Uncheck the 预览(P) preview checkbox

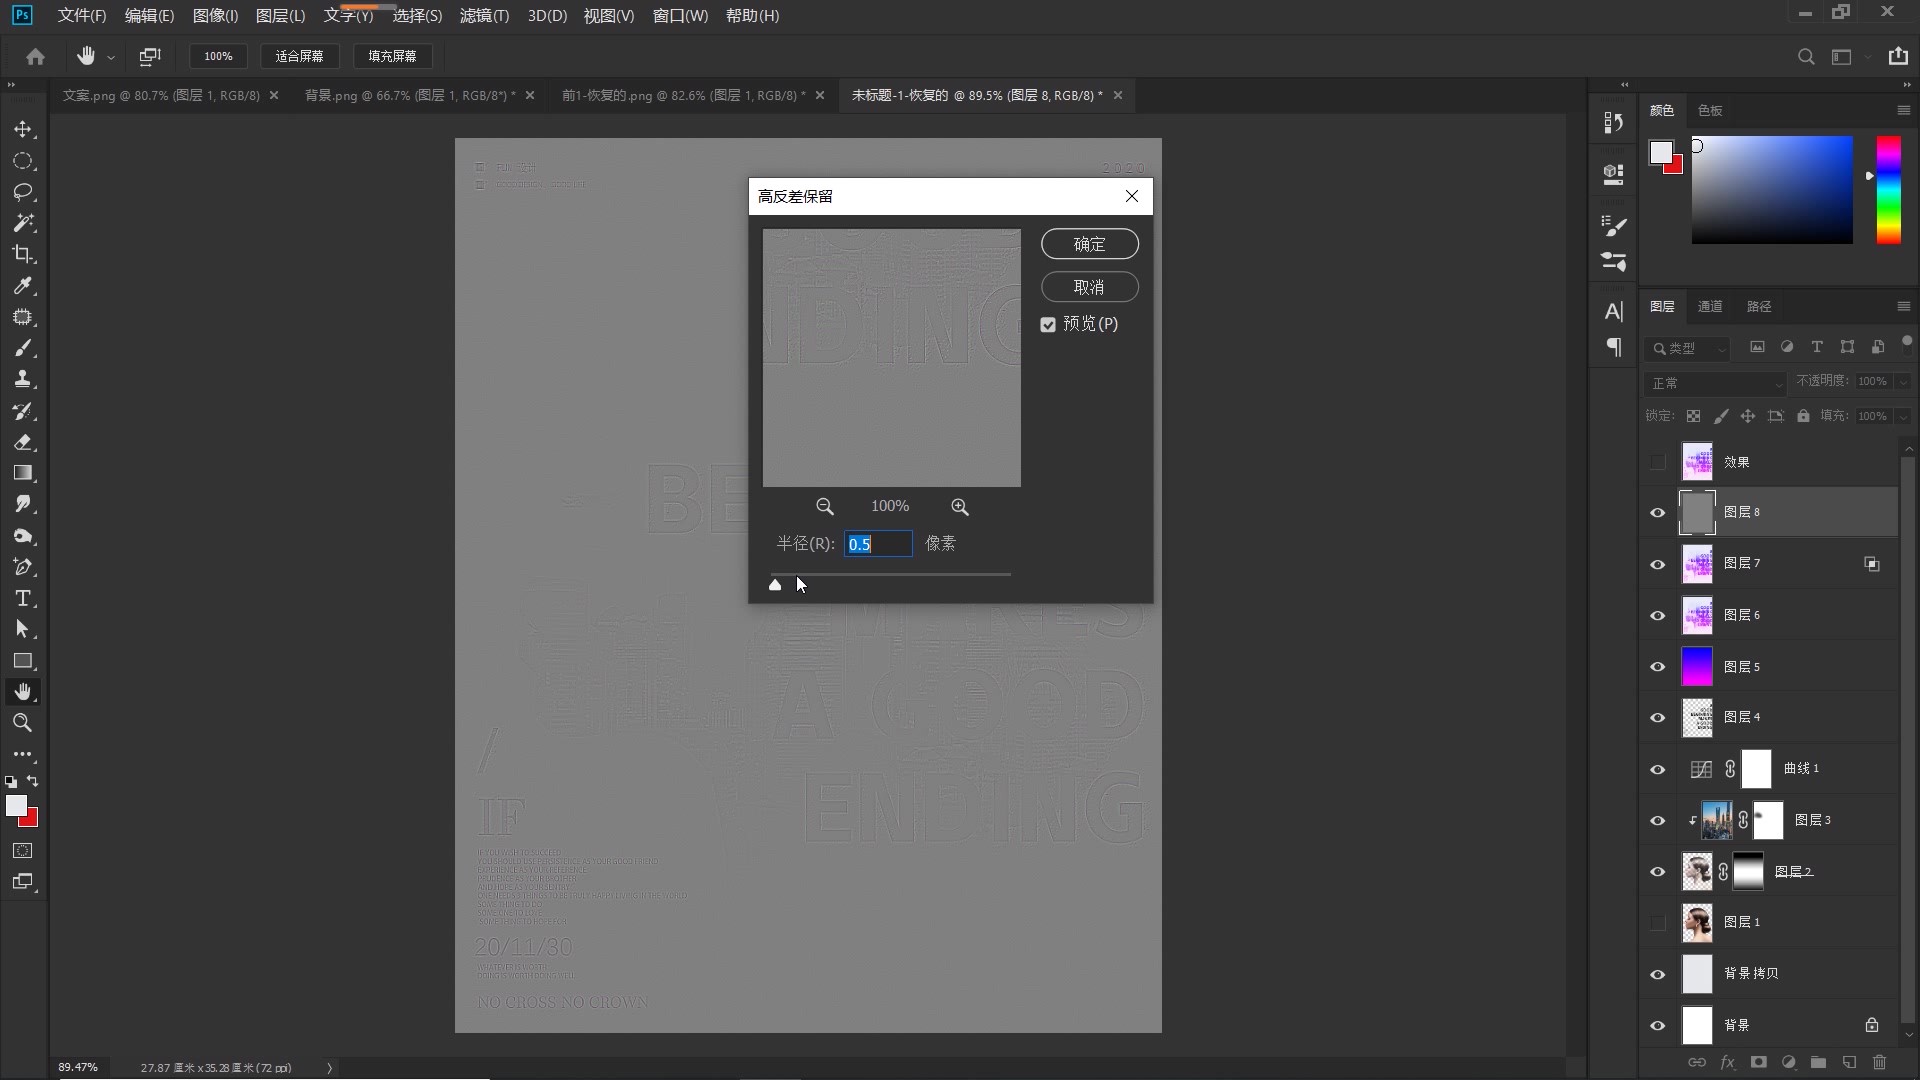pyautogui.click(x=1048, y=325)
